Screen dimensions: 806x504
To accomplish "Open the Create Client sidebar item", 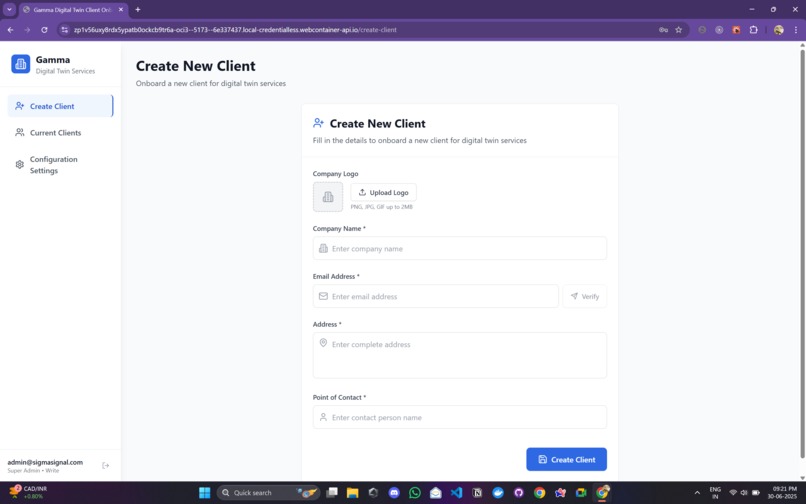I will (x=60, y=106).
